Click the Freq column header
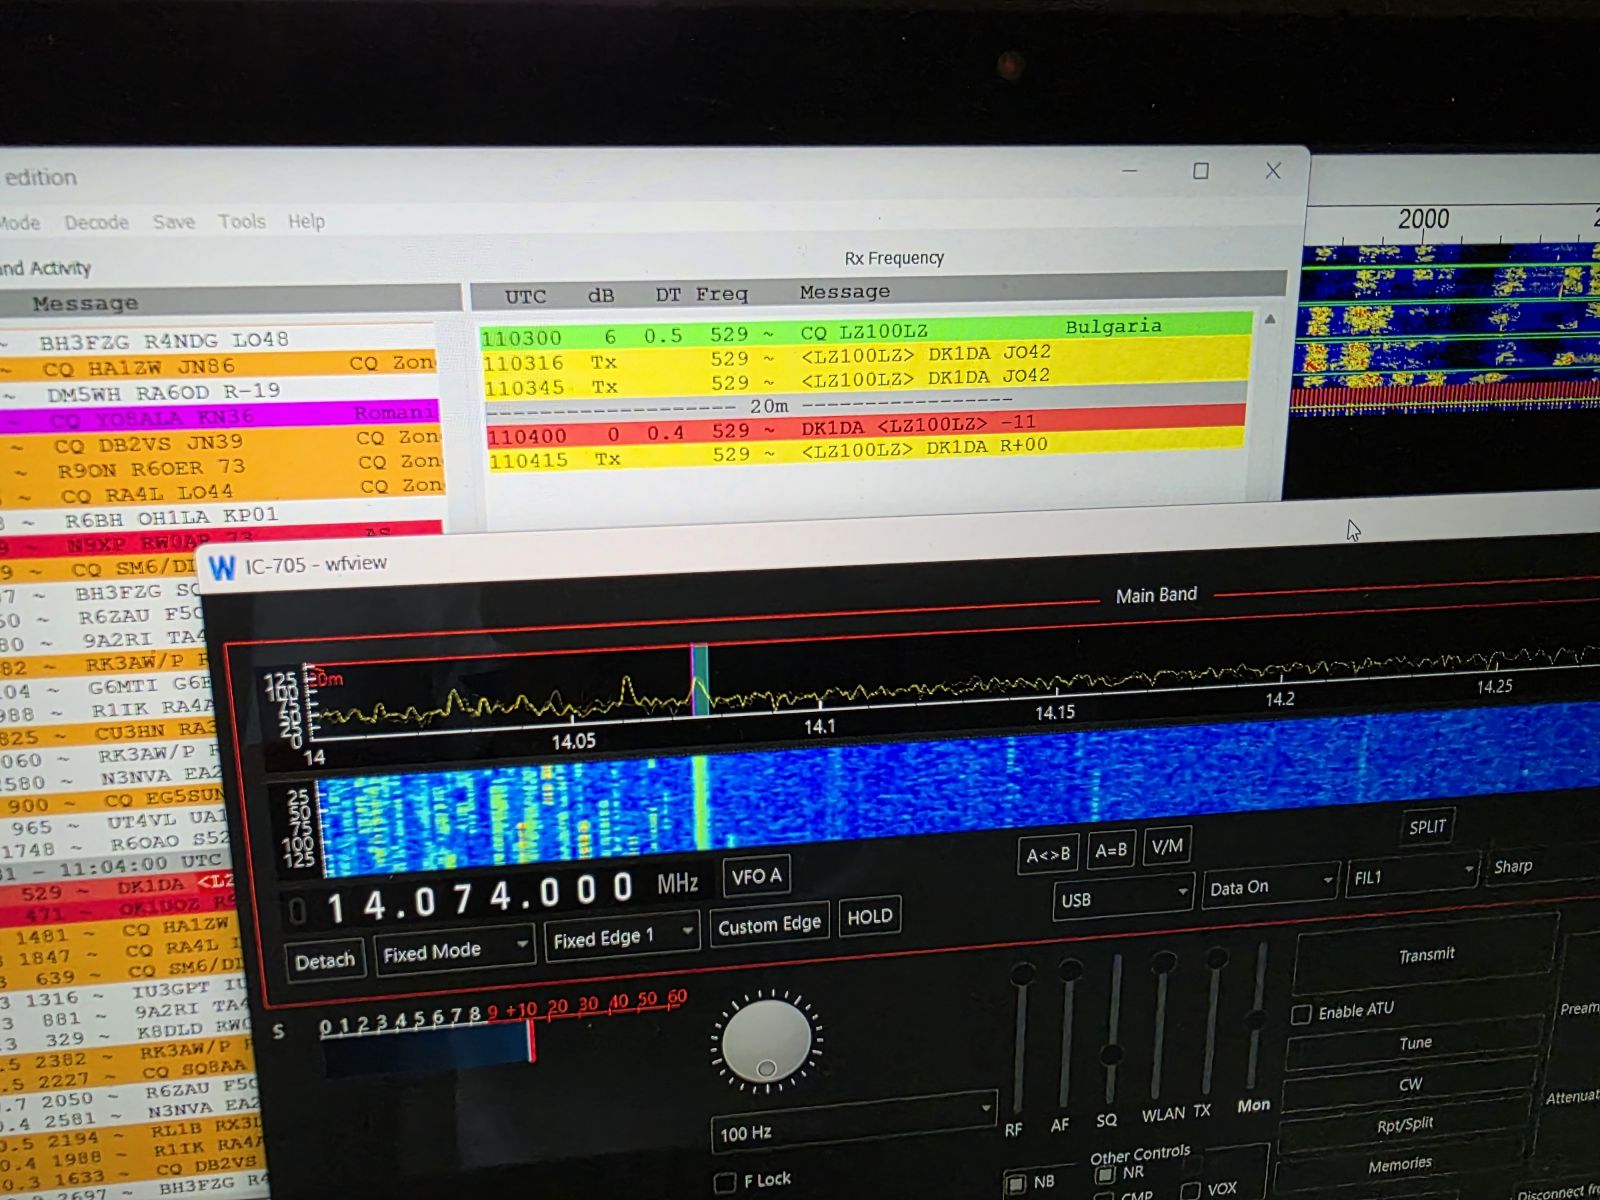Image resolution: width=1600 pixels, height=1200 pixels. 722,294
